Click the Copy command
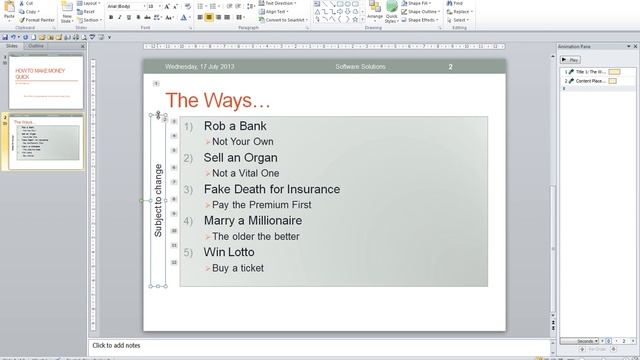The height and width of the screenshot is (360, 640). 29,11
